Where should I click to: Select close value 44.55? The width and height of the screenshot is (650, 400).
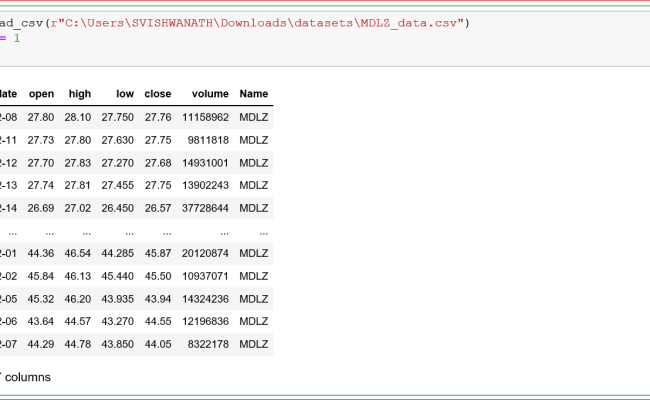click(x=158, y=321)
